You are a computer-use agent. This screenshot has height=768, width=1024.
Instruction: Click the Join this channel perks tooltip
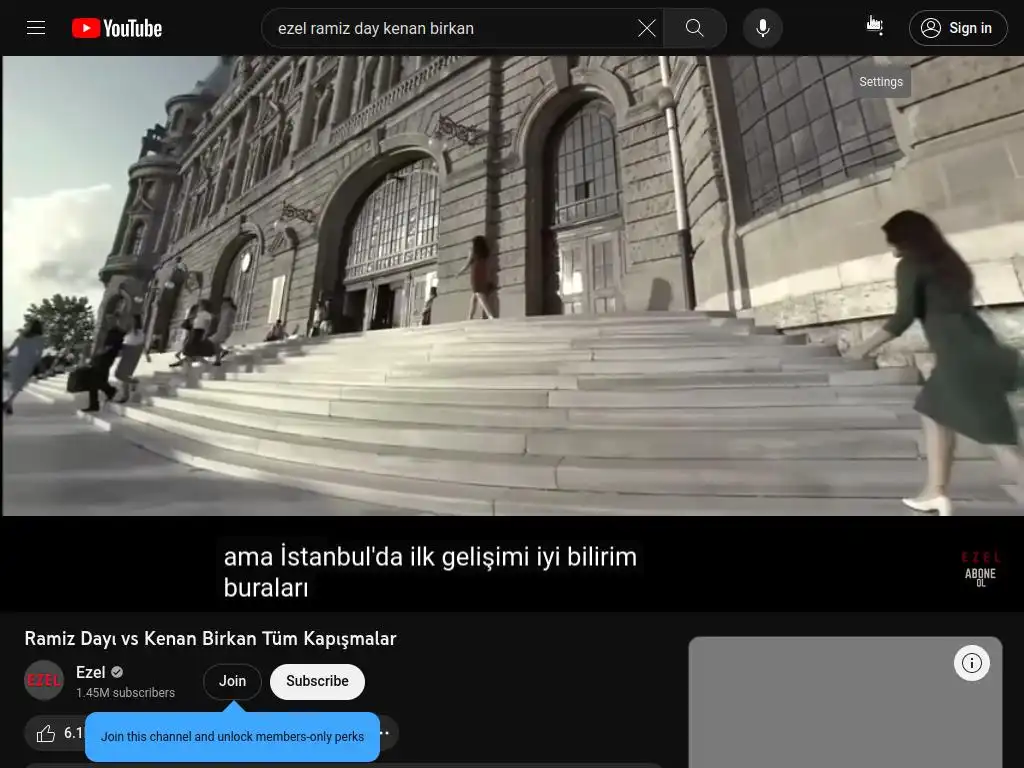232,737
